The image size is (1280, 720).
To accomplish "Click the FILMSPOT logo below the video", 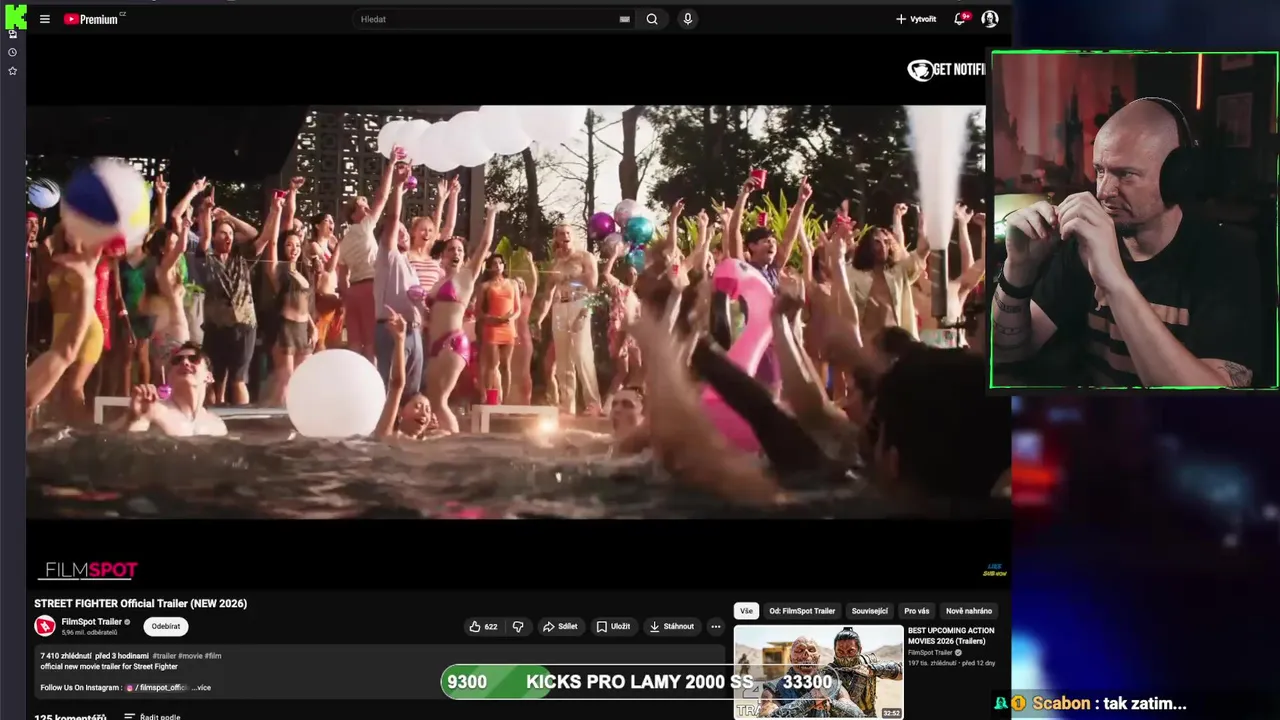I will pos(88,570).
